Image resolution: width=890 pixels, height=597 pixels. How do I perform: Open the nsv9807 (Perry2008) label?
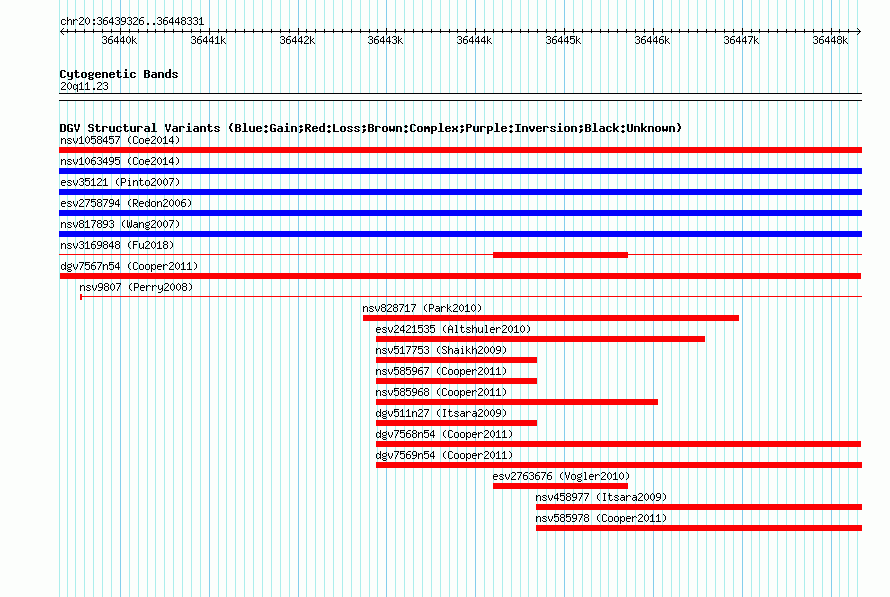[136, 287]
